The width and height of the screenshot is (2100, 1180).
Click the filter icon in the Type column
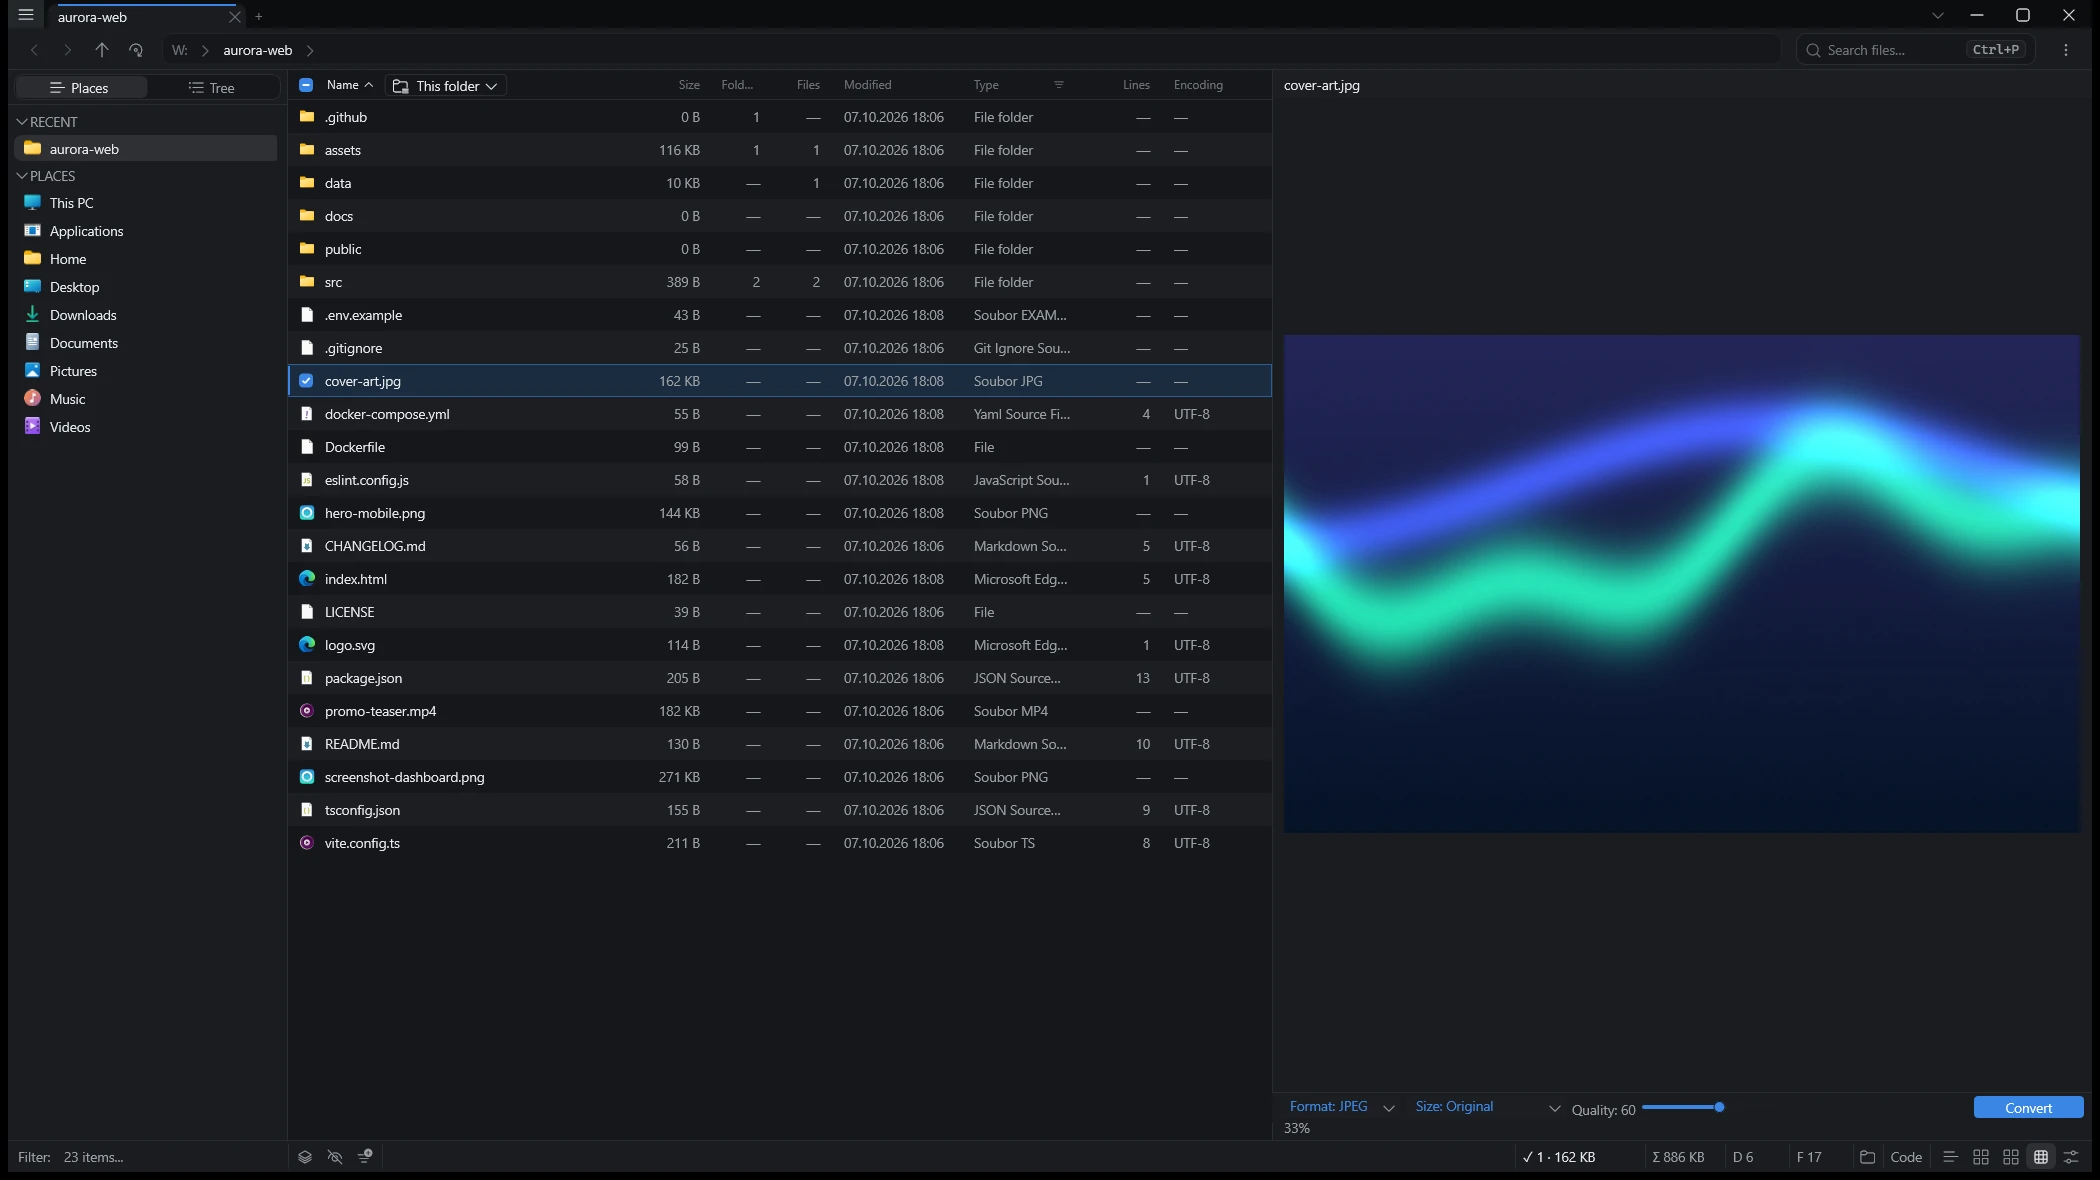[1059, 85]
